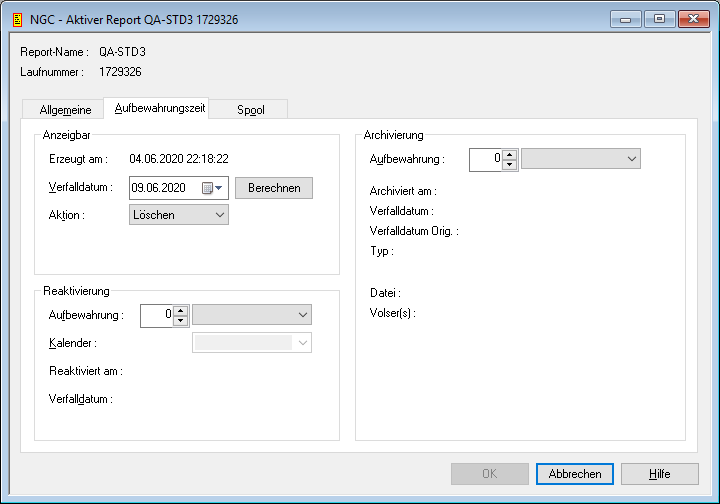The image size is (720, 504).
Task: Click into the Verfalldatum date field
Action: [166, 188]
